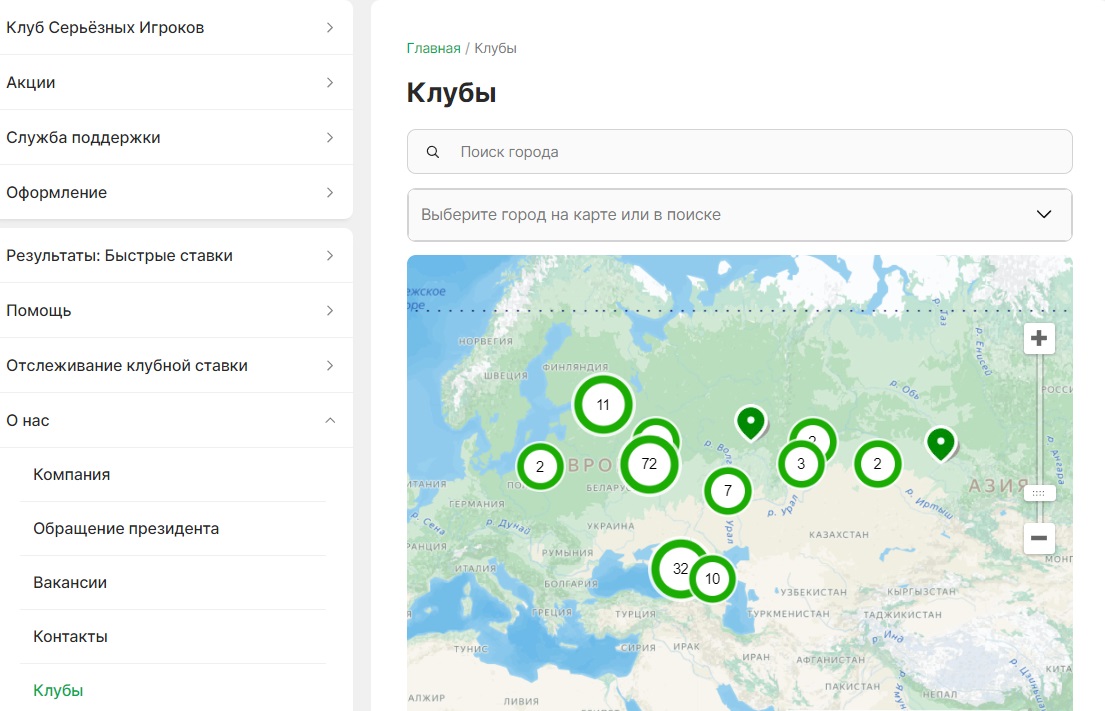The image size is (1105, 711).
Task: Collapse the О нас section chevron
Action: [330, 421]
